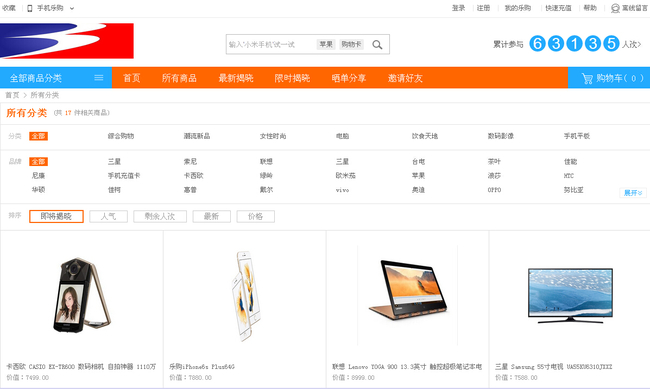
Task: Click the hamburger icon beside 全部商品分类
Action: (99, 78)
